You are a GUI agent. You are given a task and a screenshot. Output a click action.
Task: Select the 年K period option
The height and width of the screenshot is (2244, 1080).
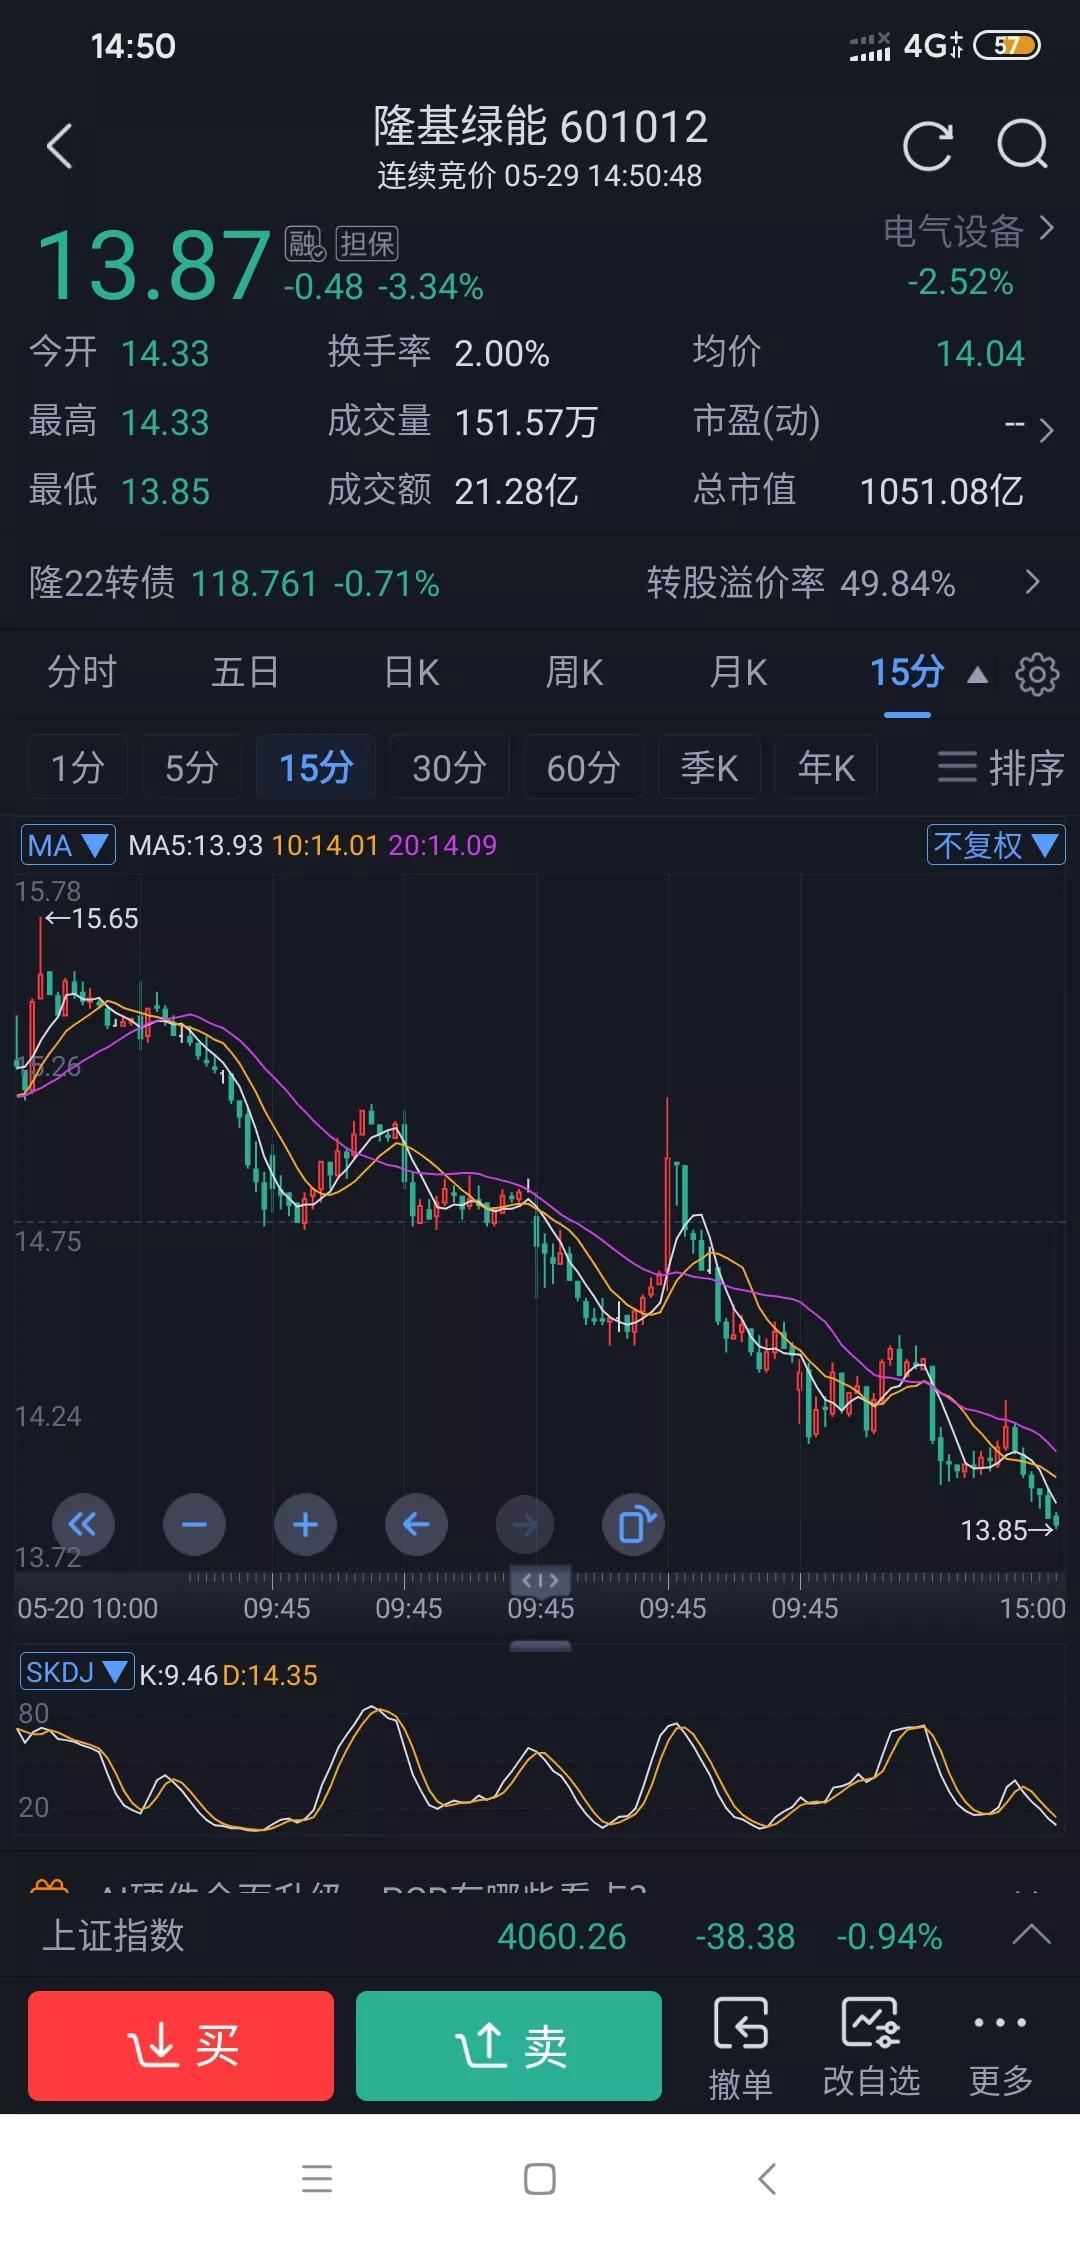[826, 767]
